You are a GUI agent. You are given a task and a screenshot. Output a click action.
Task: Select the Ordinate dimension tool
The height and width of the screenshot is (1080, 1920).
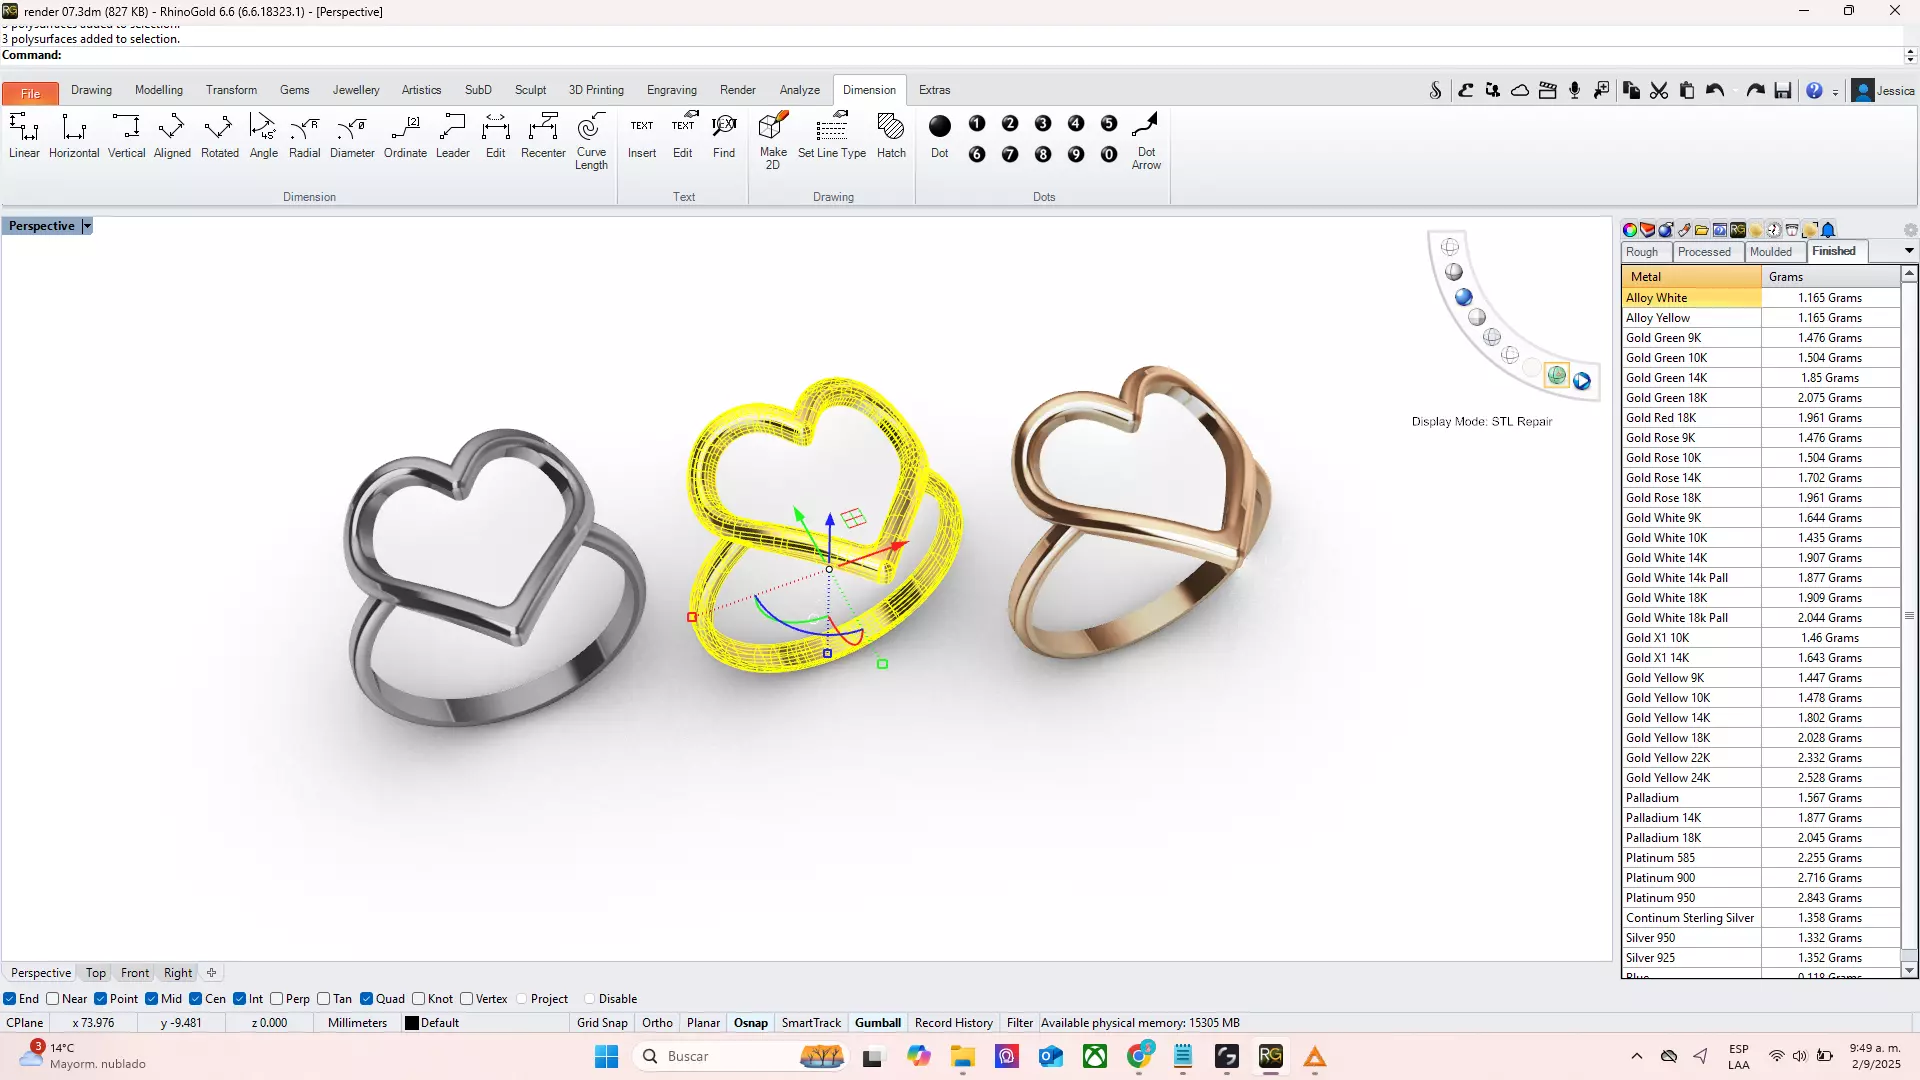point(405,135)
